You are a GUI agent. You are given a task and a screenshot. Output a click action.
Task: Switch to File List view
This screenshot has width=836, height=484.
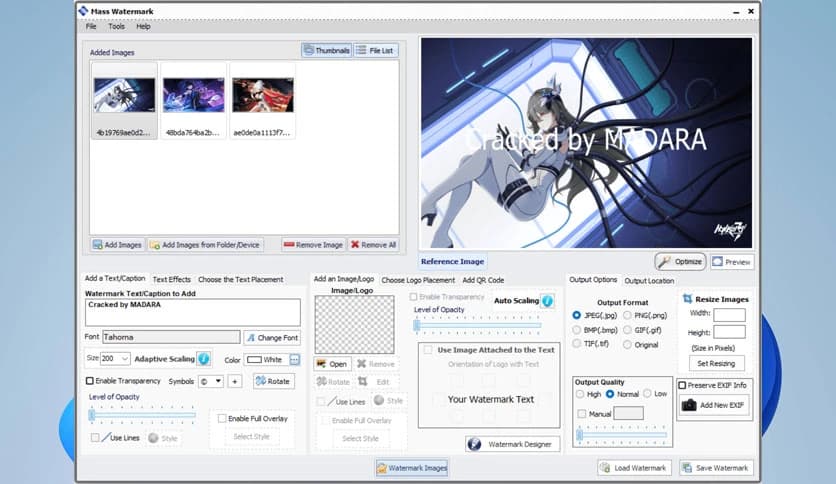coord(375,51)
